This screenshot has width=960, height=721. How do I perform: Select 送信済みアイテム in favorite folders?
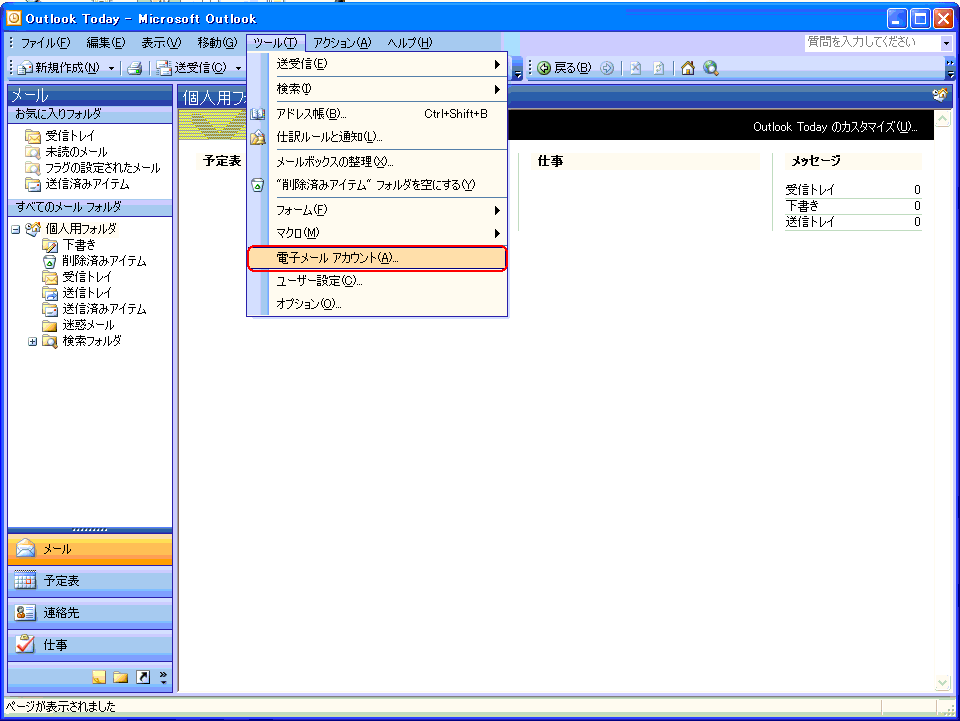tap(88, 184)
